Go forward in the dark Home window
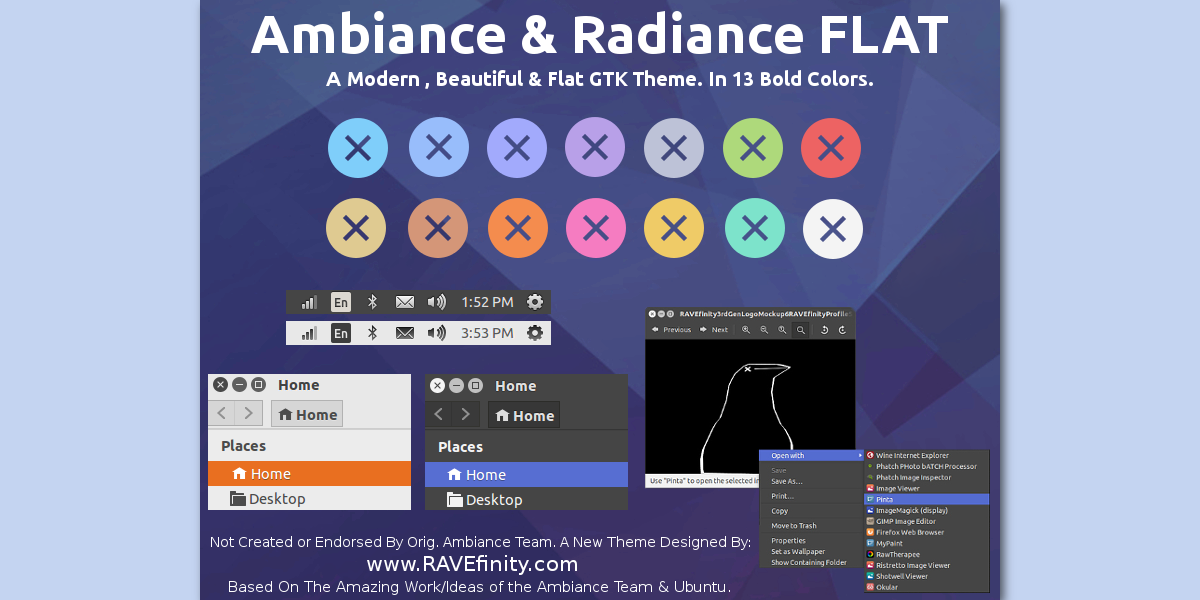 [465, 415]
